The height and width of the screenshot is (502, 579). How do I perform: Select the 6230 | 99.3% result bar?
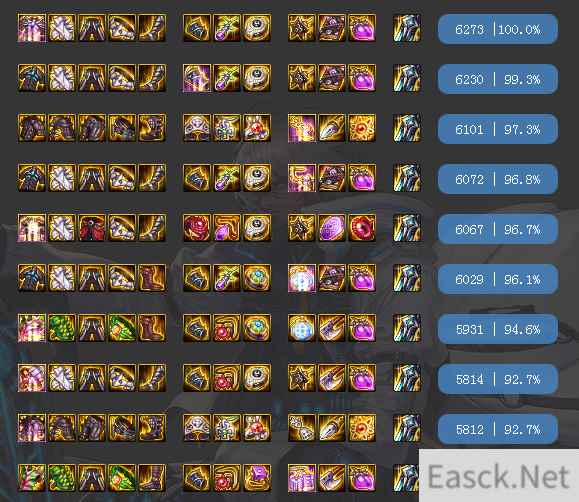497,79
